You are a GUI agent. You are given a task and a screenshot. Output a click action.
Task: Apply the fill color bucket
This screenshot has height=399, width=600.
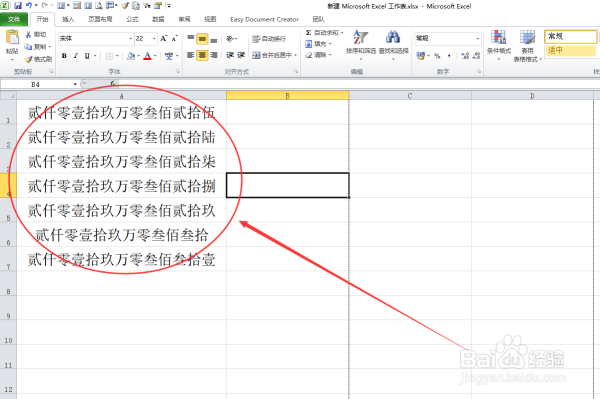pyautogui.click(x=131, y=56)
